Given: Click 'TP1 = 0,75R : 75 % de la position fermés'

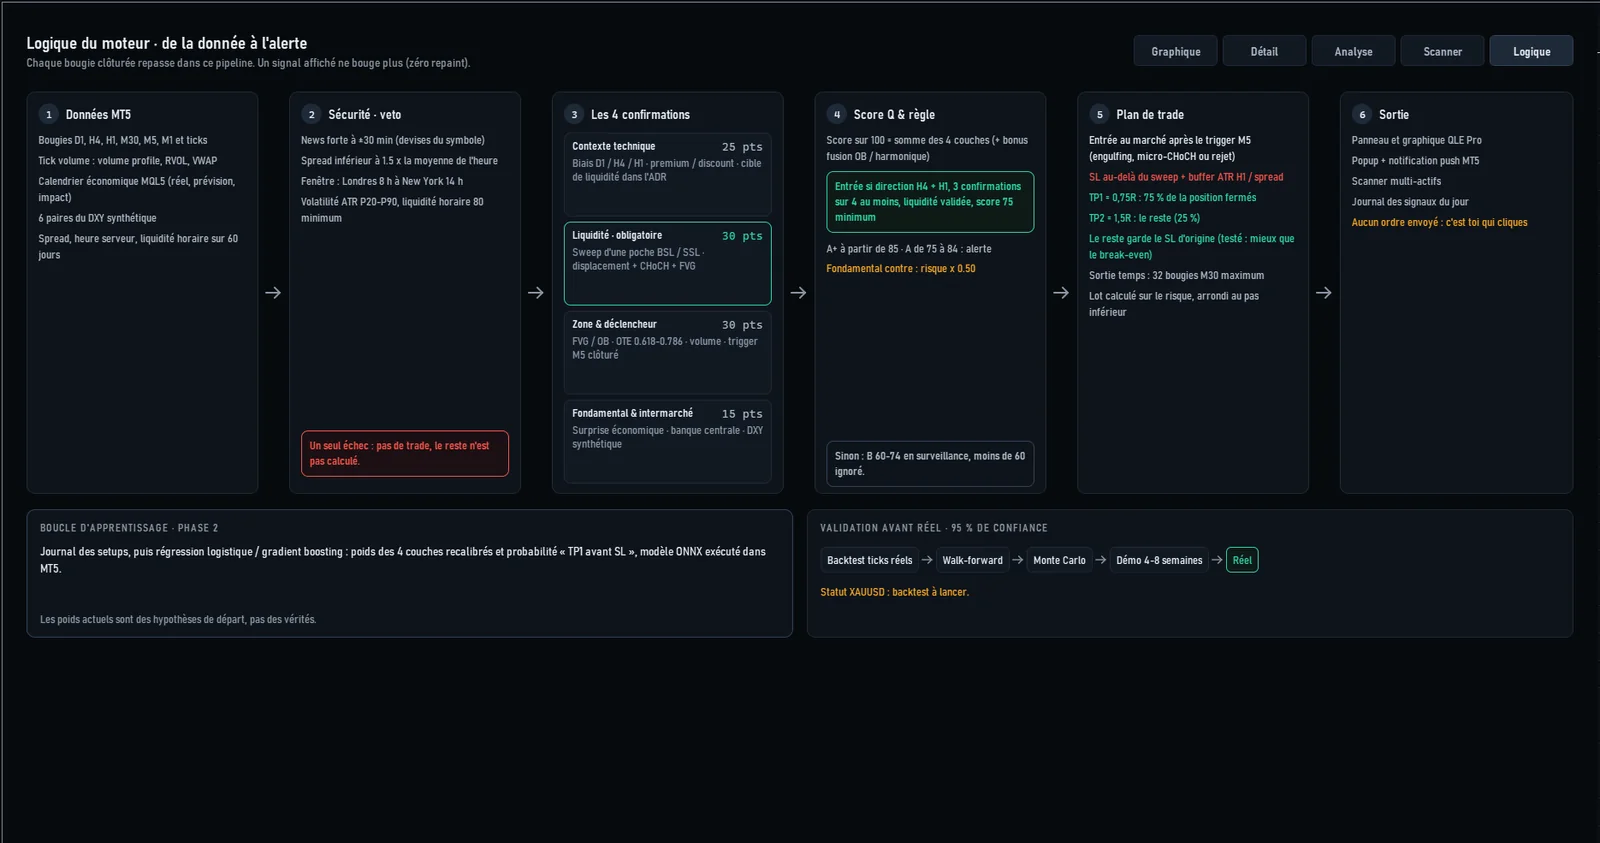Looking at the screenshot, I should point(1172,197).
